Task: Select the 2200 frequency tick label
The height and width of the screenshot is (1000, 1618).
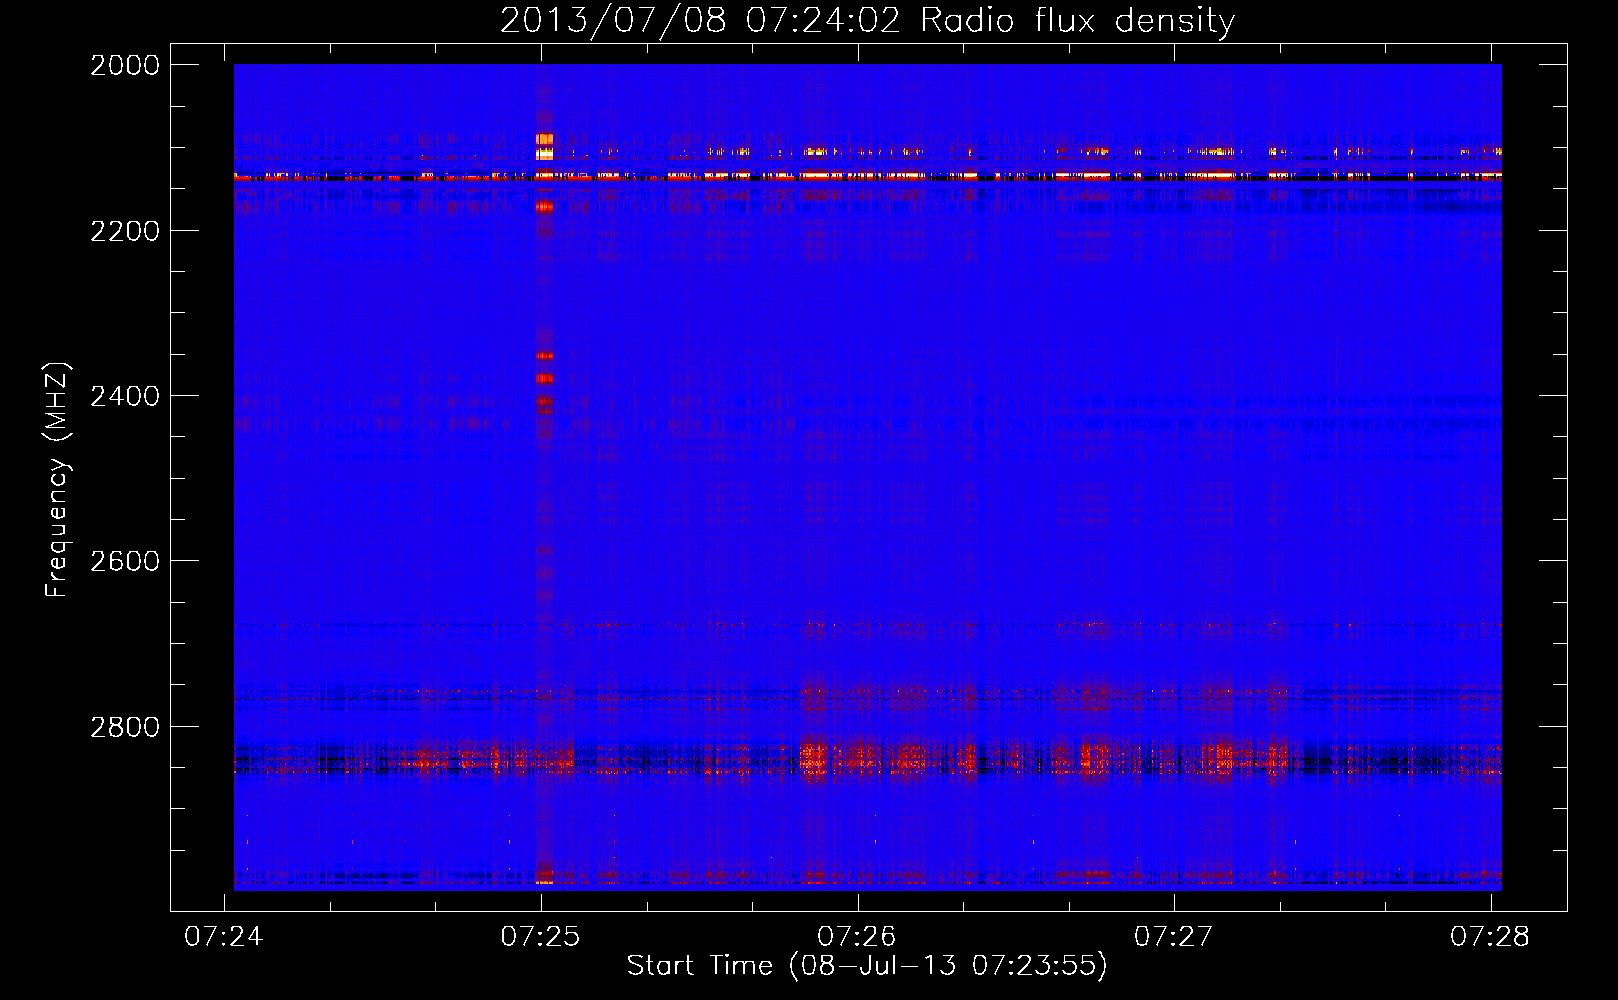Action: [x=125, y=231]
